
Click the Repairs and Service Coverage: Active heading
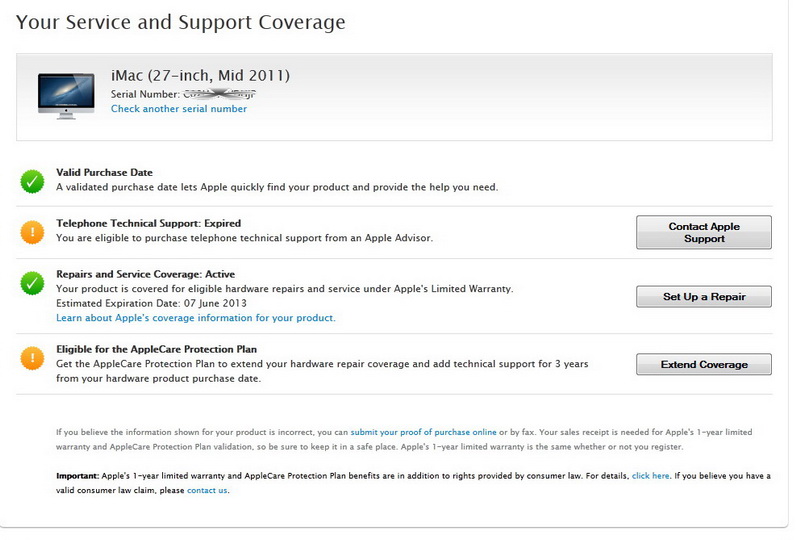[x=145, y=274]
